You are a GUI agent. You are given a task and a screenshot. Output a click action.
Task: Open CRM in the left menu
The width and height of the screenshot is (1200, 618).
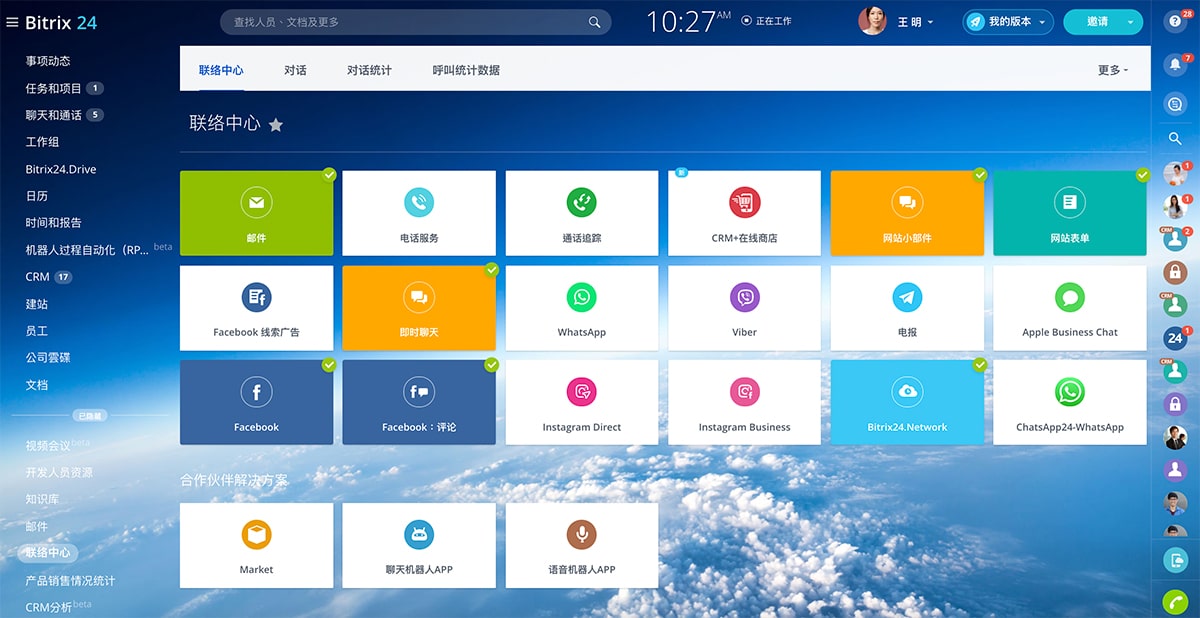[37, 277]
